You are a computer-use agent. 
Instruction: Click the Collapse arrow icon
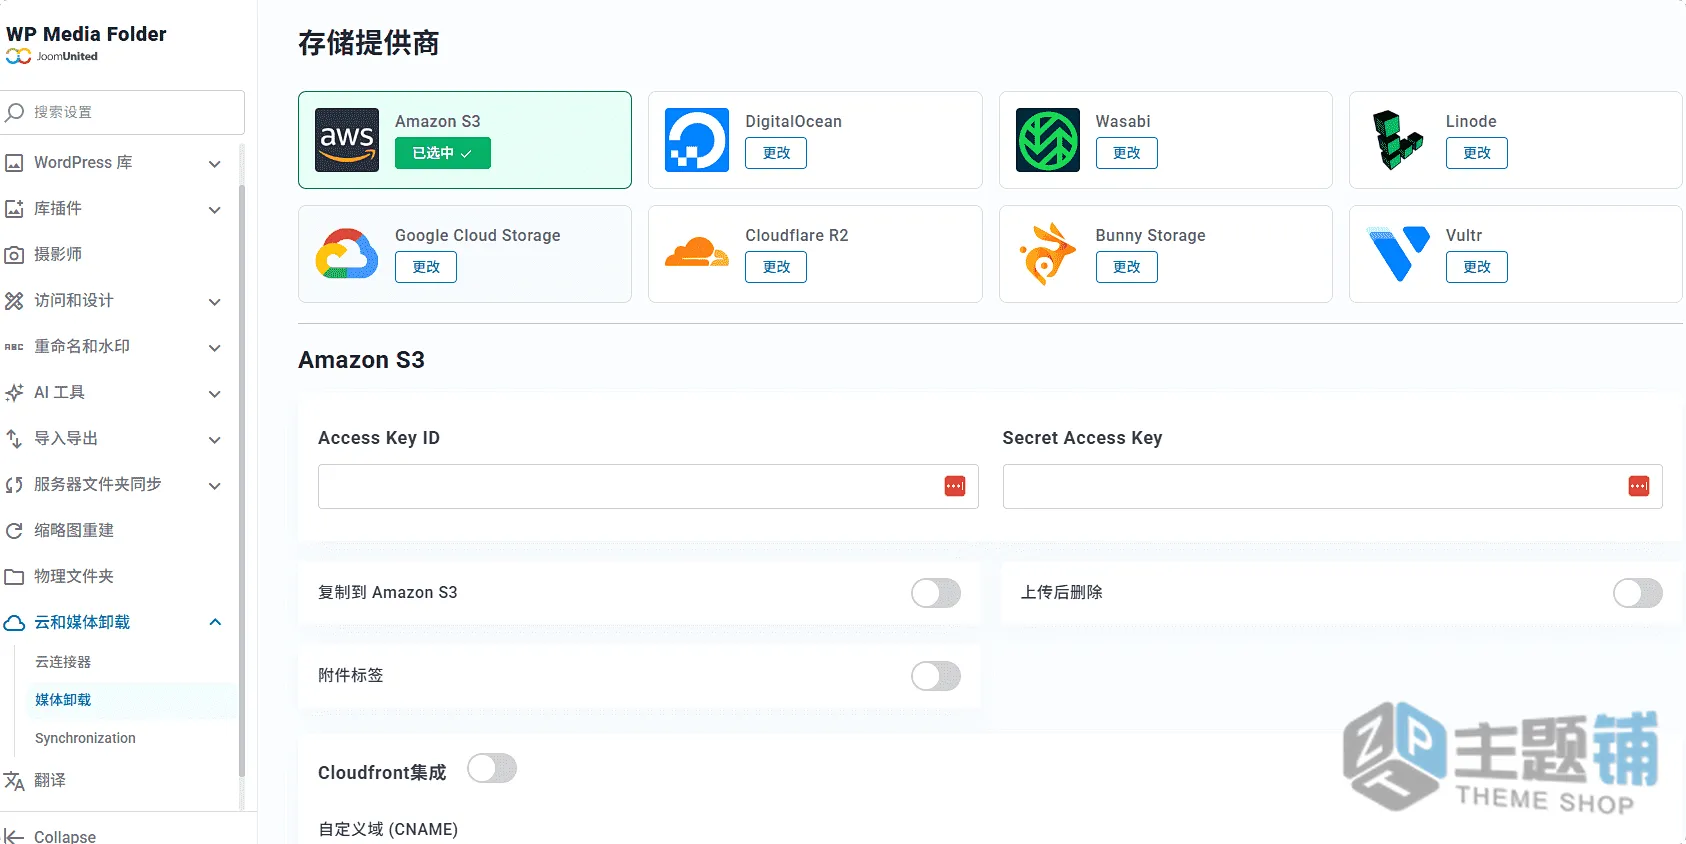tap(14, 837)
